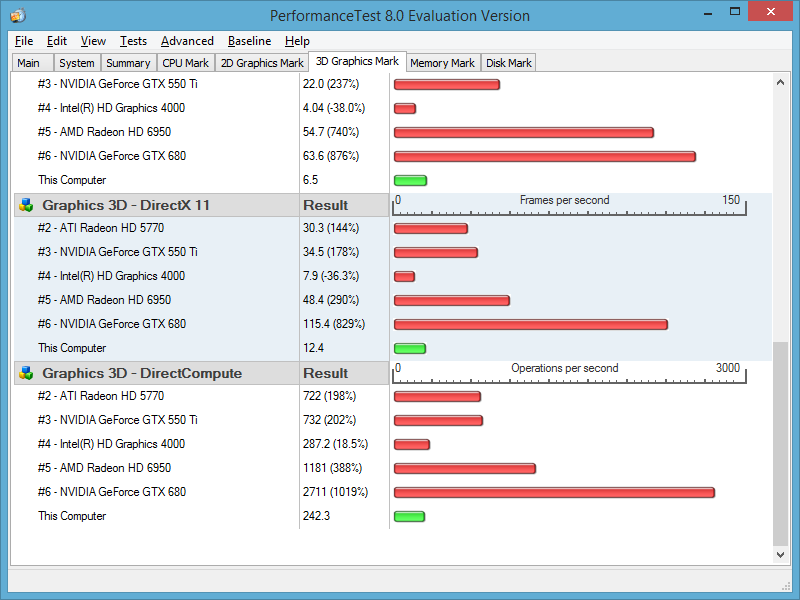Click the red bar for 63.6 (876%)

point(545,156)
